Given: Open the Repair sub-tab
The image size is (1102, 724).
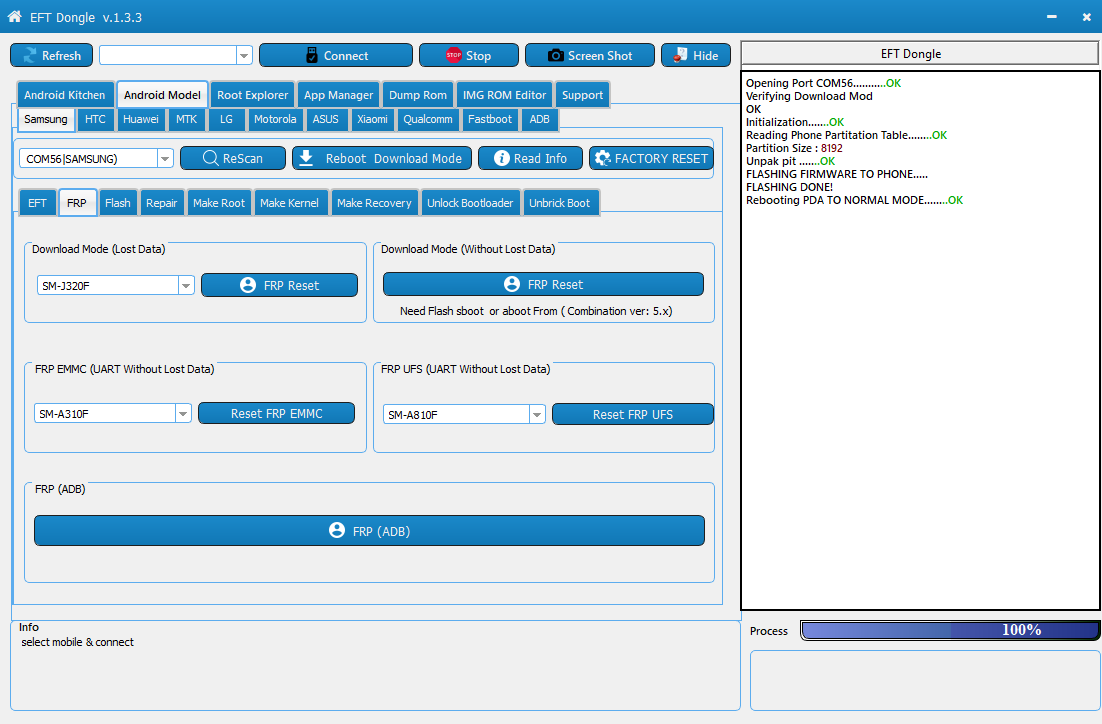Looking at the screenshot, I should pyautogui.click(x=162, y=203).
